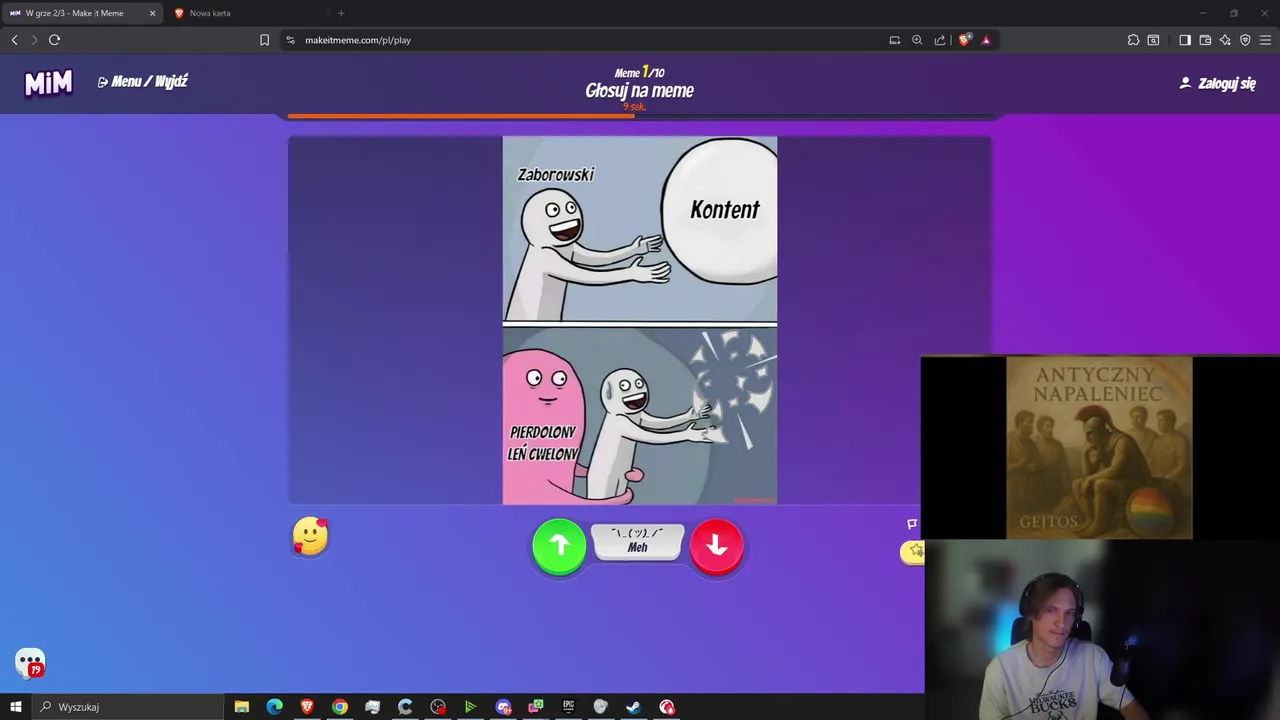Open the zoom magnifier in address bar

click(x=917, y=40)
